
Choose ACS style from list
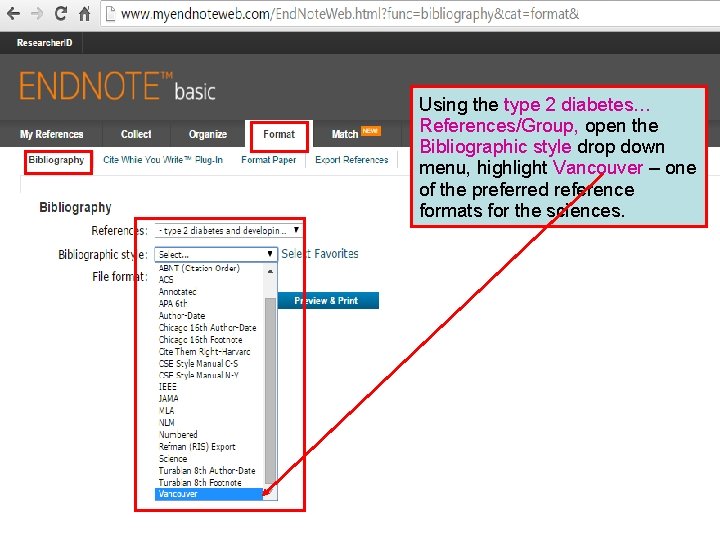tap(210, 280)
